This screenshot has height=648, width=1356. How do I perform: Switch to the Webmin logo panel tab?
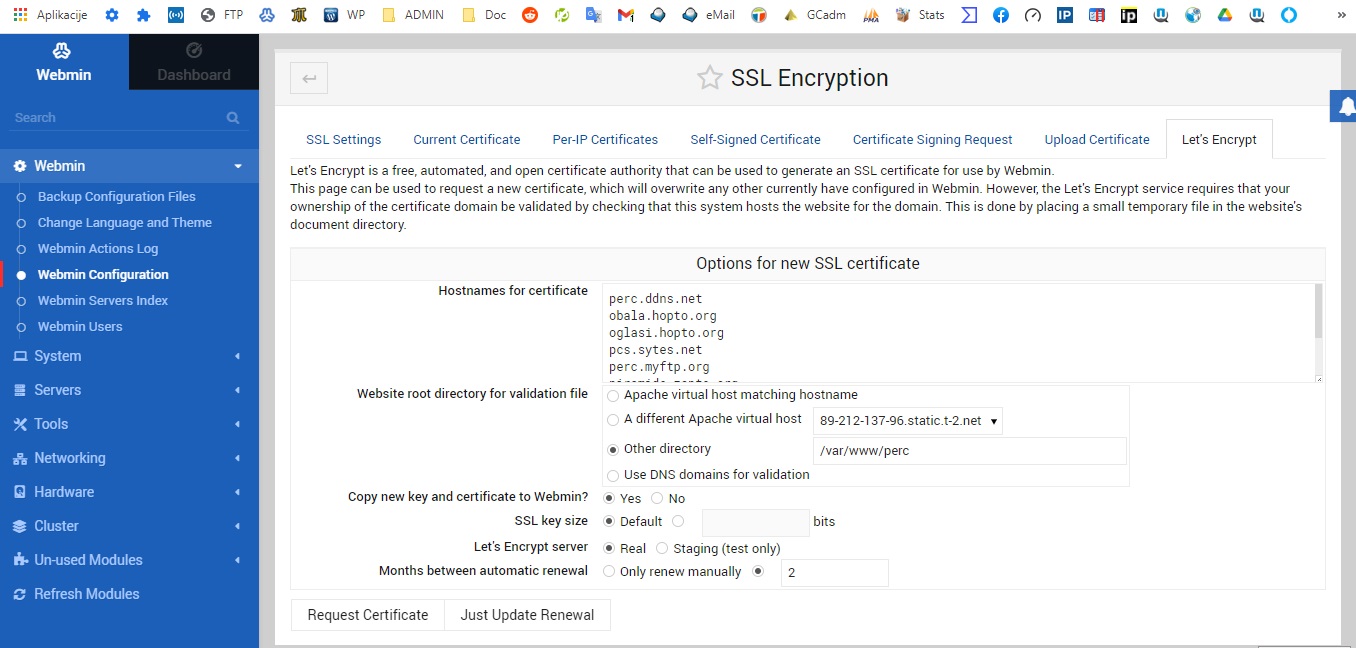tap(64, 62)
